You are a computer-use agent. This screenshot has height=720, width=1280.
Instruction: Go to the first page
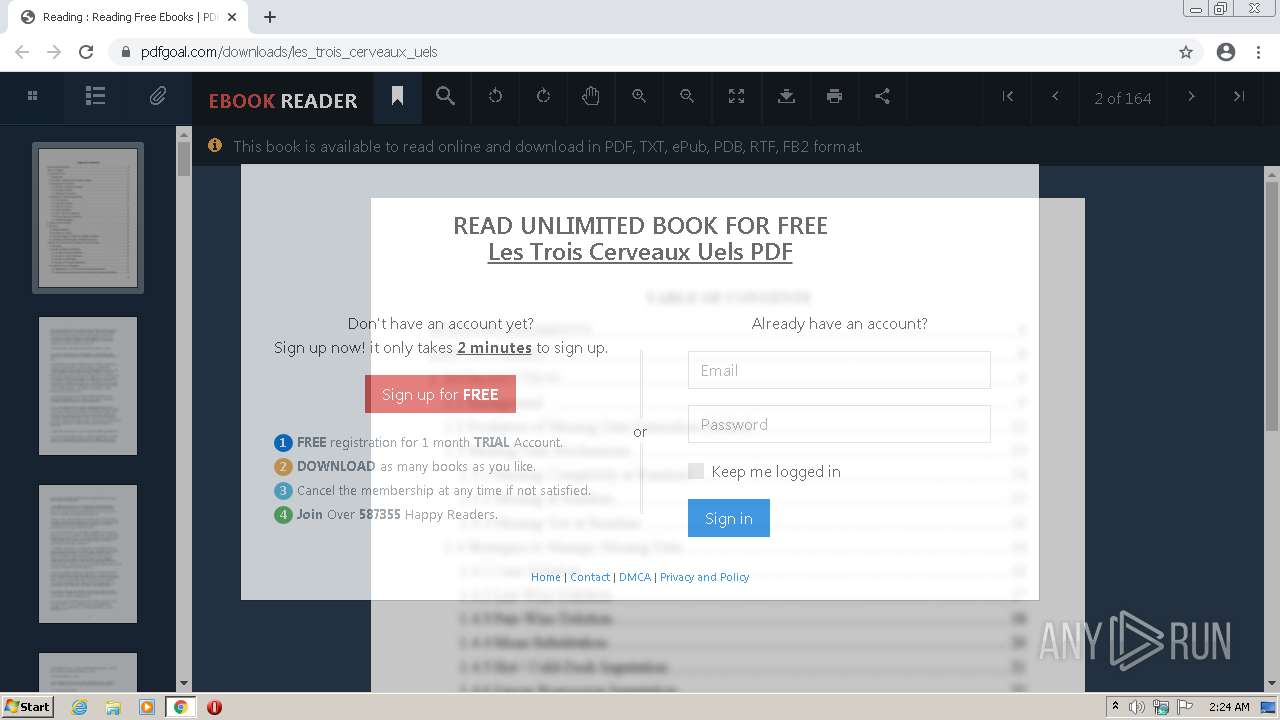[1008, 96]
